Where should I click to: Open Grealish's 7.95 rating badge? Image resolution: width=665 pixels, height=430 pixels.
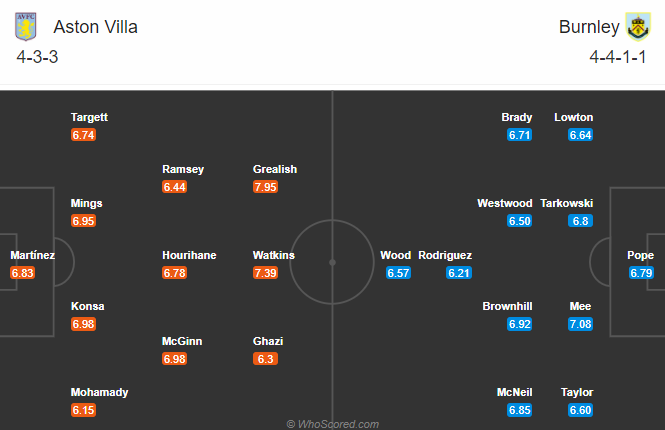point(265,187)
